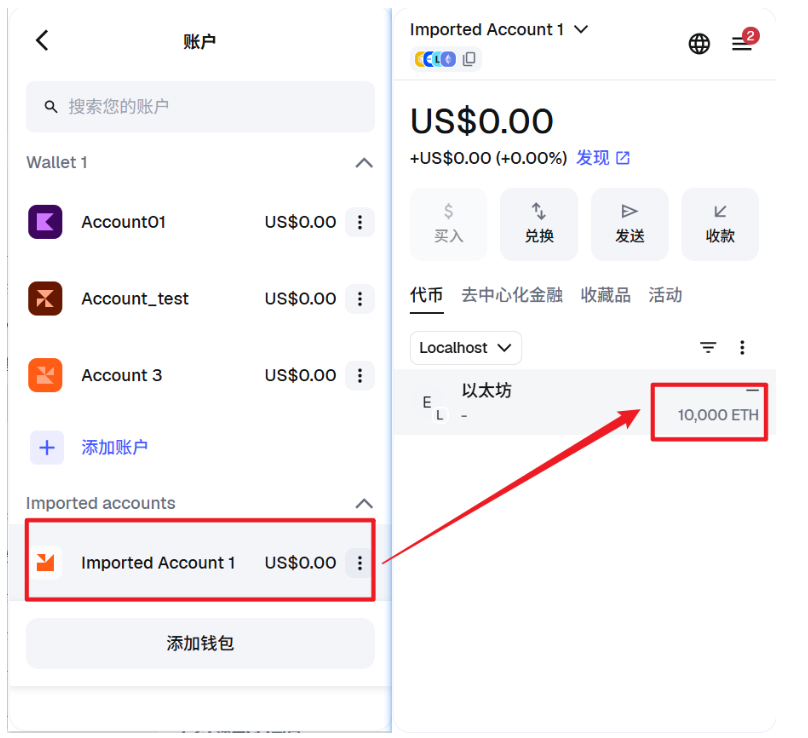
Task: Click the Account_test brown avatar icon
Action: [45, 298]
